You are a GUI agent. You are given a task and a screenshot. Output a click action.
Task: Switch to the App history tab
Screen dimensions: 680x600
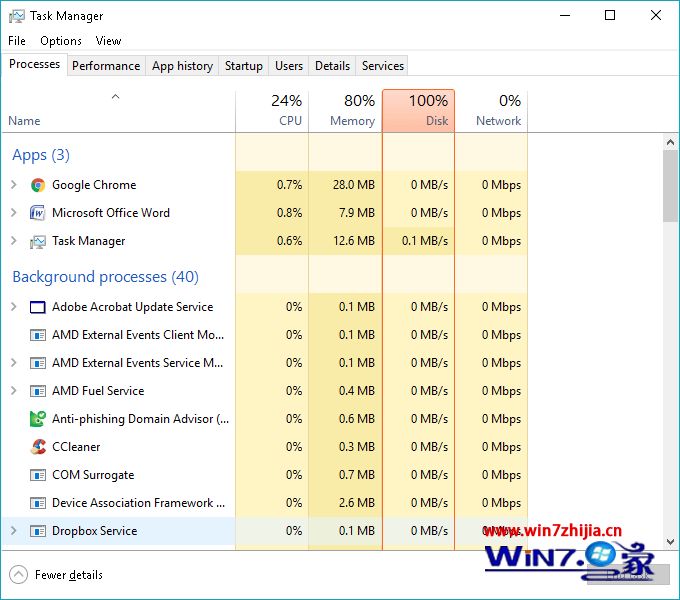point(182,66)
